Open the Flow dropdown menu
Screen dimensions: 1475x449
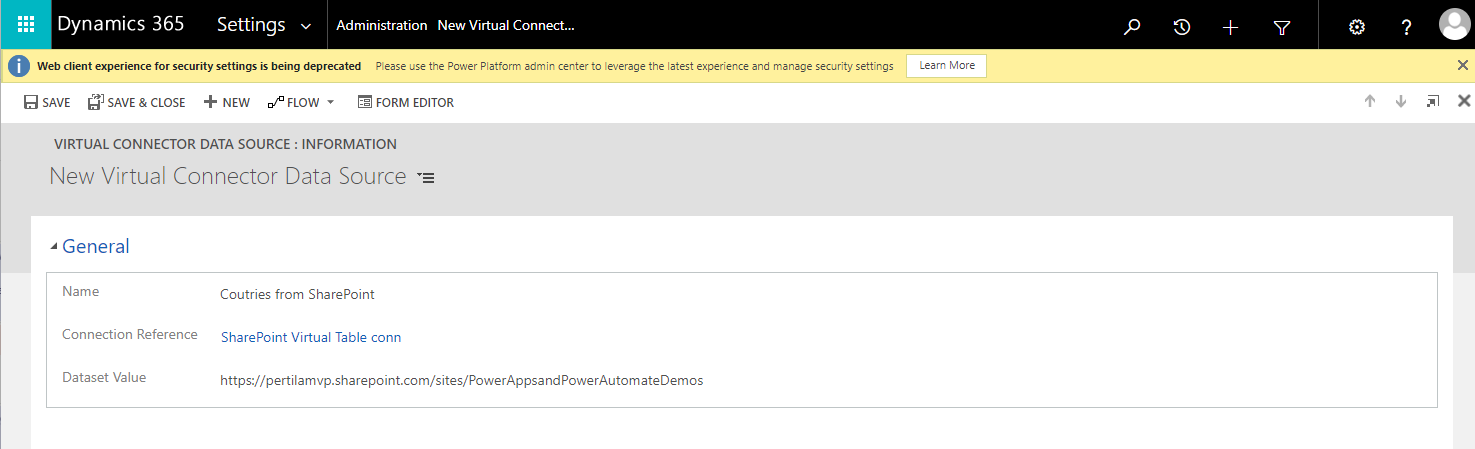[x=301, y=102]
